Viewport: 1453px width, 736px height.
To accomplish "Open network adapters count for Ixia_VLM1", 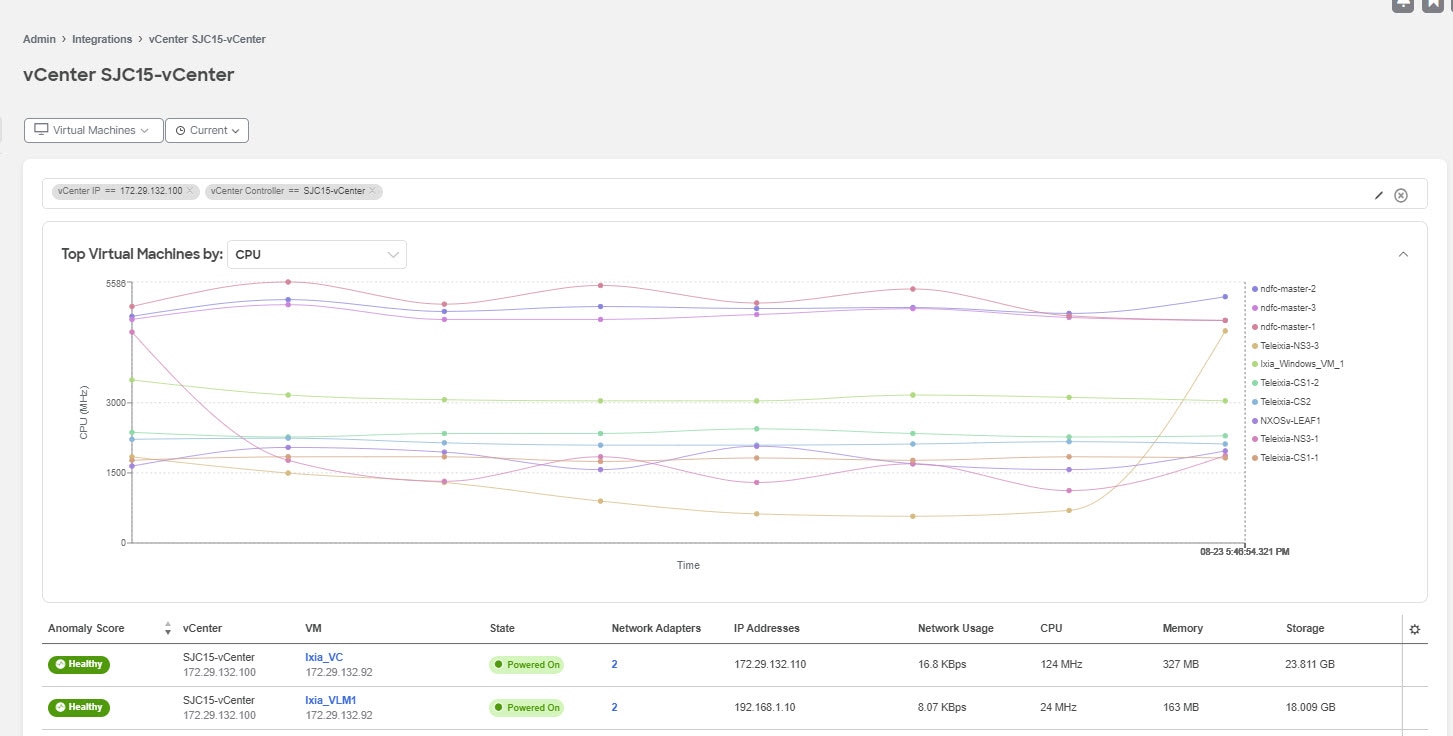I will point(614,707).
